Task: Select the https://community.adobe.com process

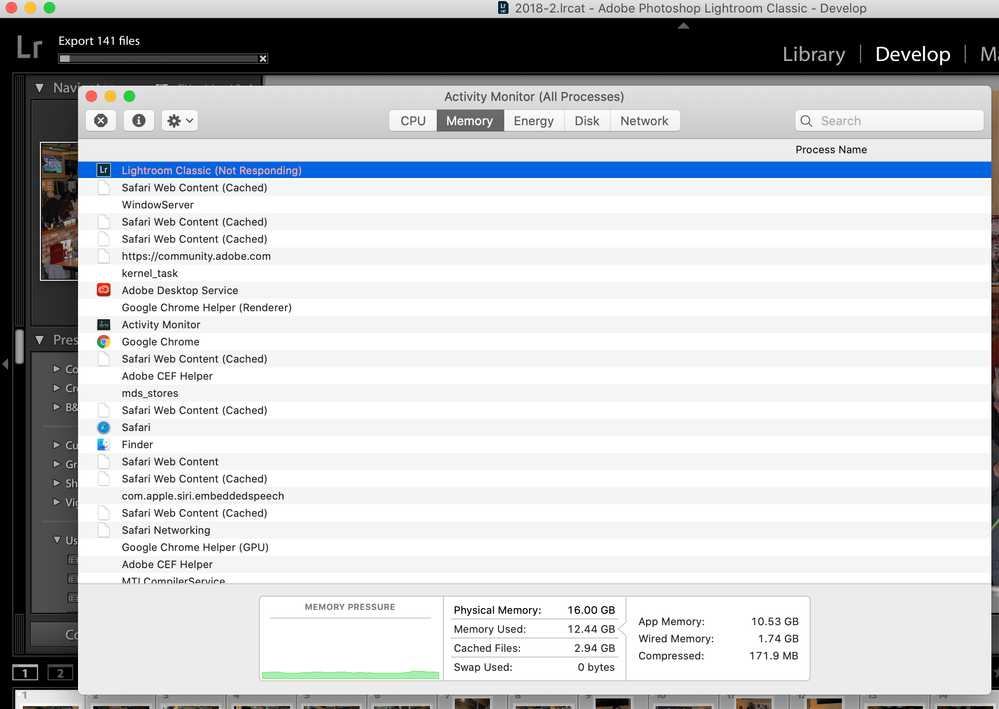Action: [535, 256]
